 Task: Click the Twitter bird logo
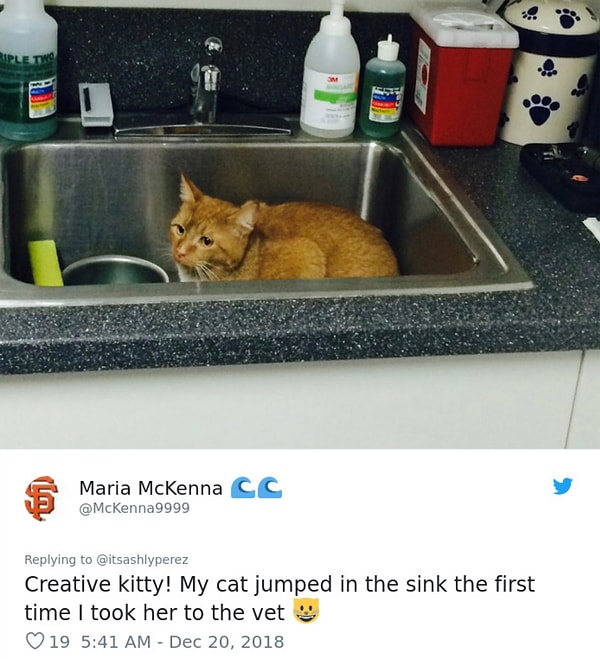563,486
